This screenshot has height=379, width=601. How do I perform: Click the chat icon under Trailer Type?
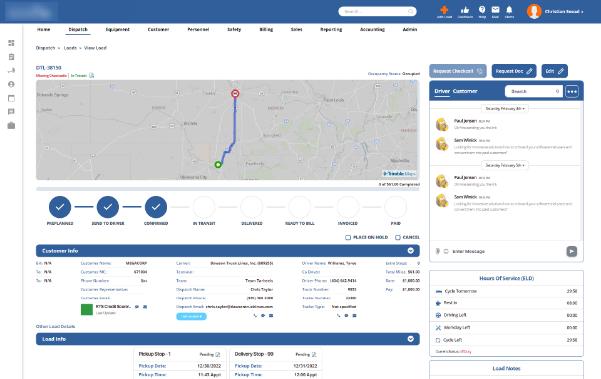tap(346, 316)
